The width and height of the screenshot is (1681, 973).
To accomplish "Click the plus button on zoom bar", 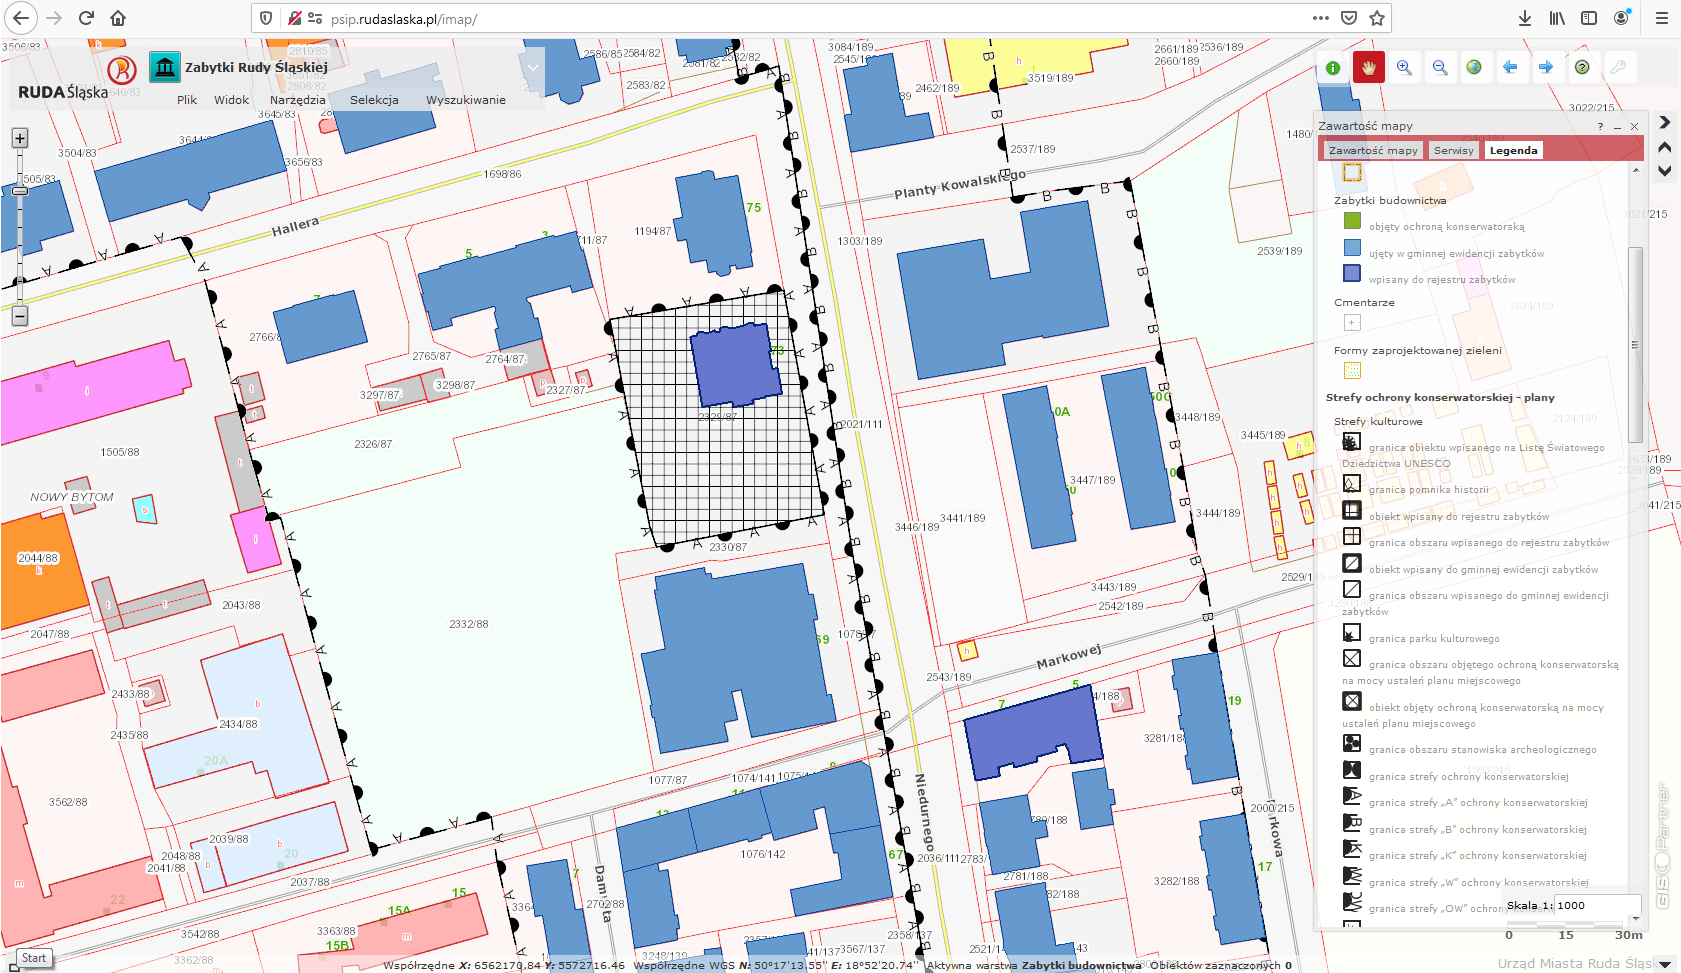I will pyautogui.click(x=20, y=138).
